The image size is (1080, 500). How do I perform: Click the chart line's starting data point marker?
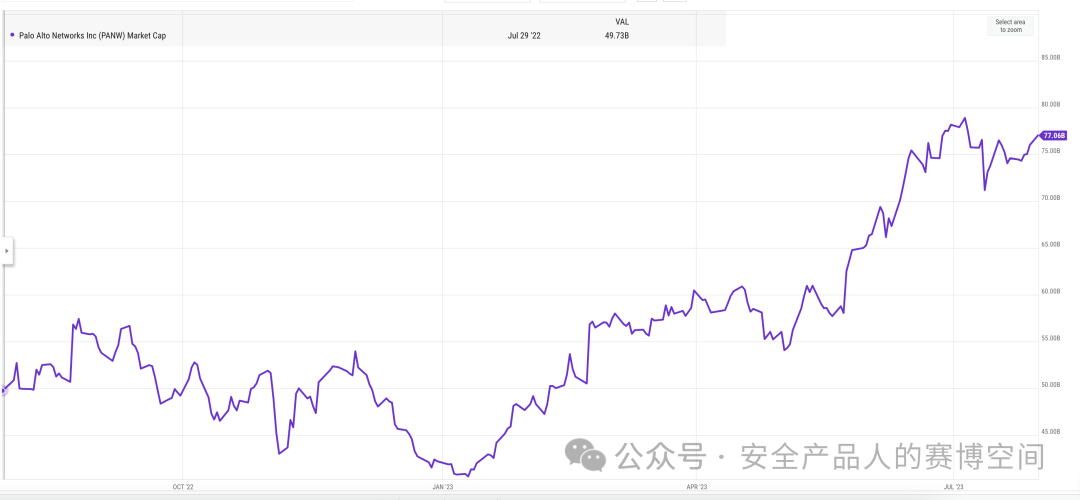[3, 390]
